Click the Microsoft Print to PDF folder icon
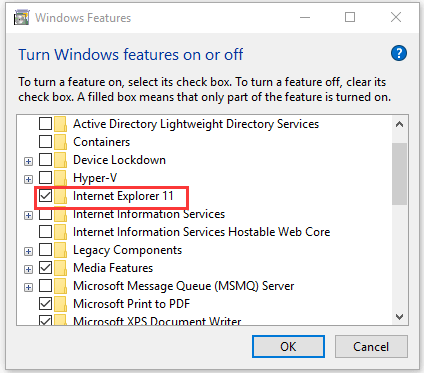The width and height of the screenshot is (424, 373). pyautogui.click(x=60, y=304)
